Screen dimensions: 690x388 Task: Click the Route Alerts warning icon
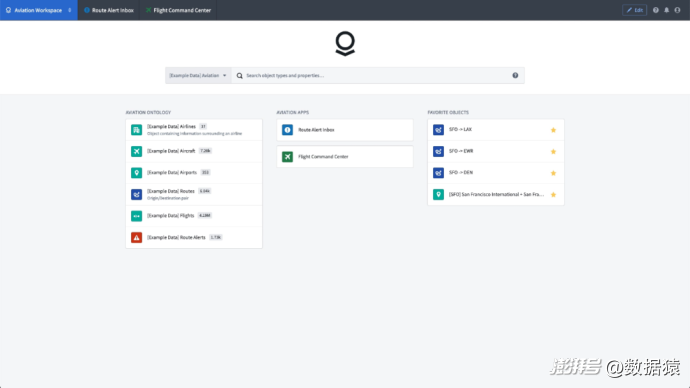pos(136,238)
